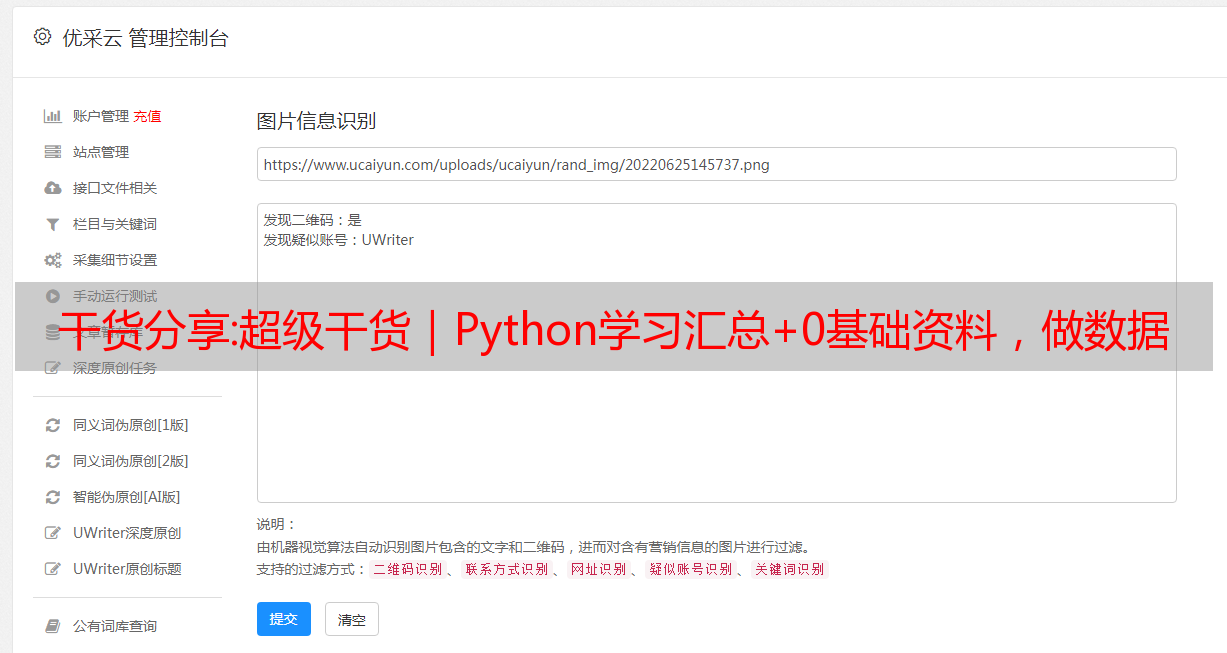Open UWriter原创标题 in the sidebar
The width and height of the screenshot is (1227, 653).
(x=127, y=569)
